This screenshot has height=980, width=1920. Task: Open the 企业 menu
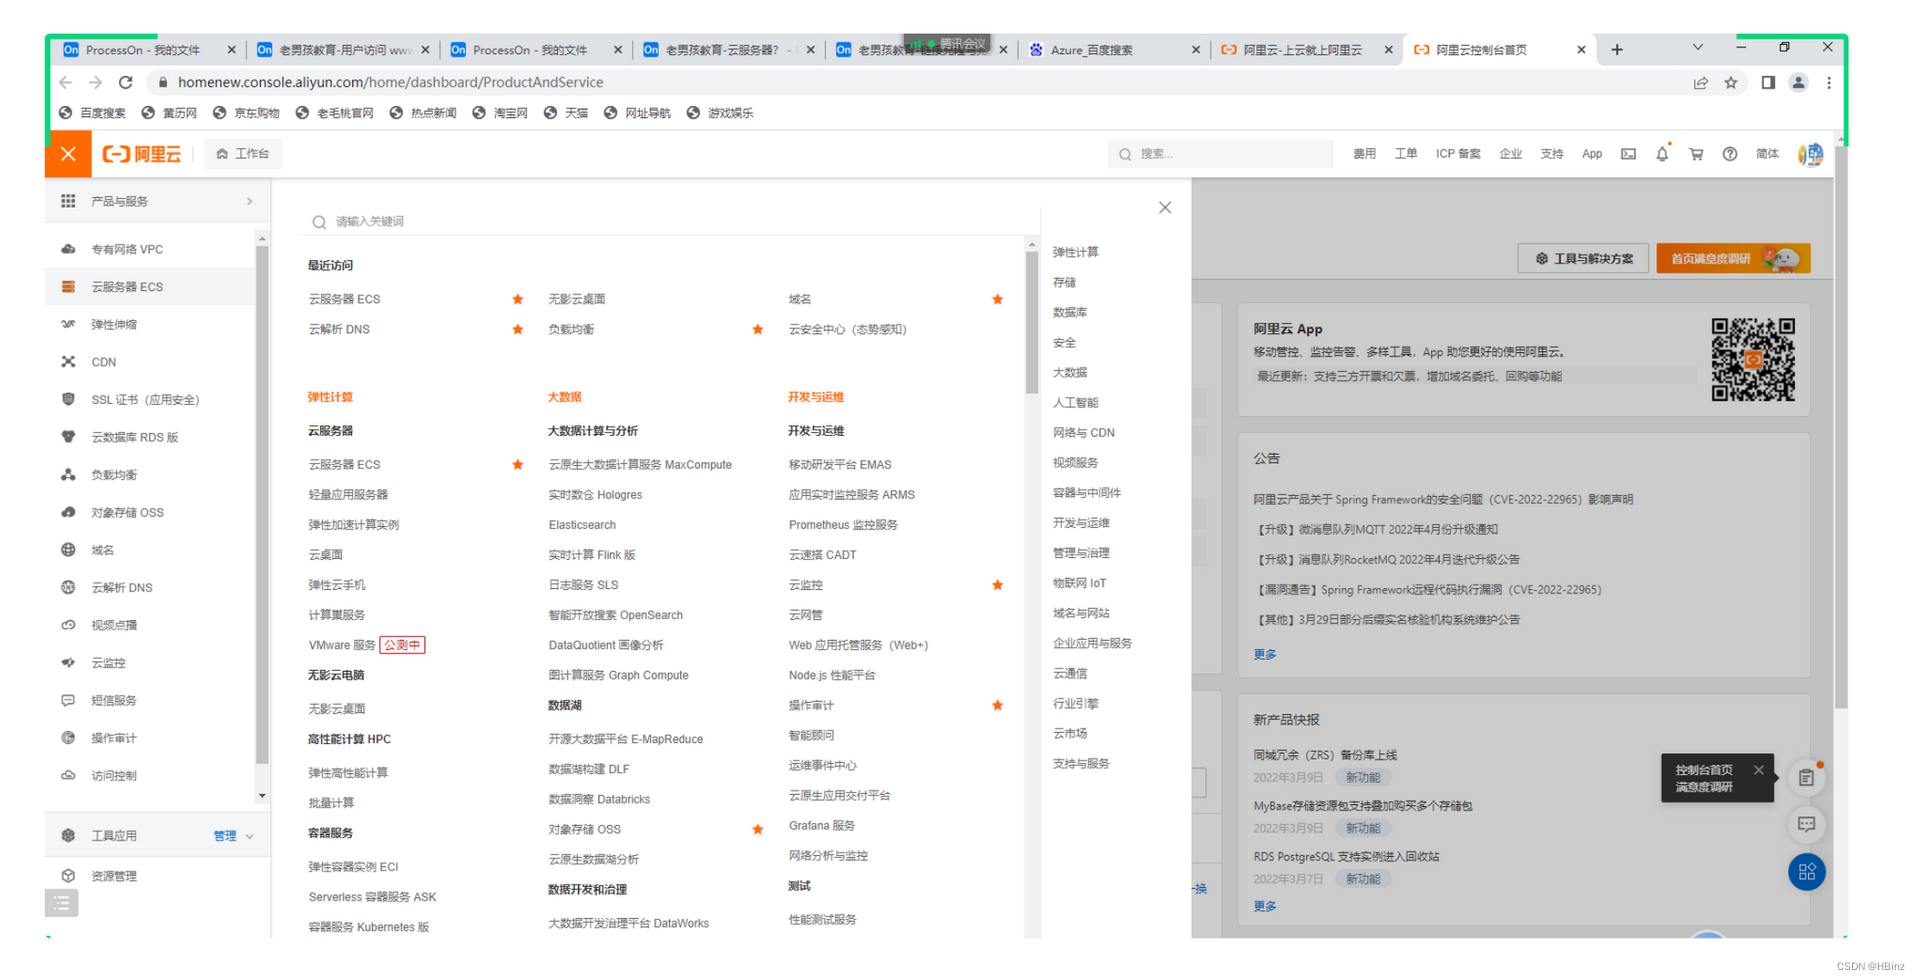[1510, 154]
